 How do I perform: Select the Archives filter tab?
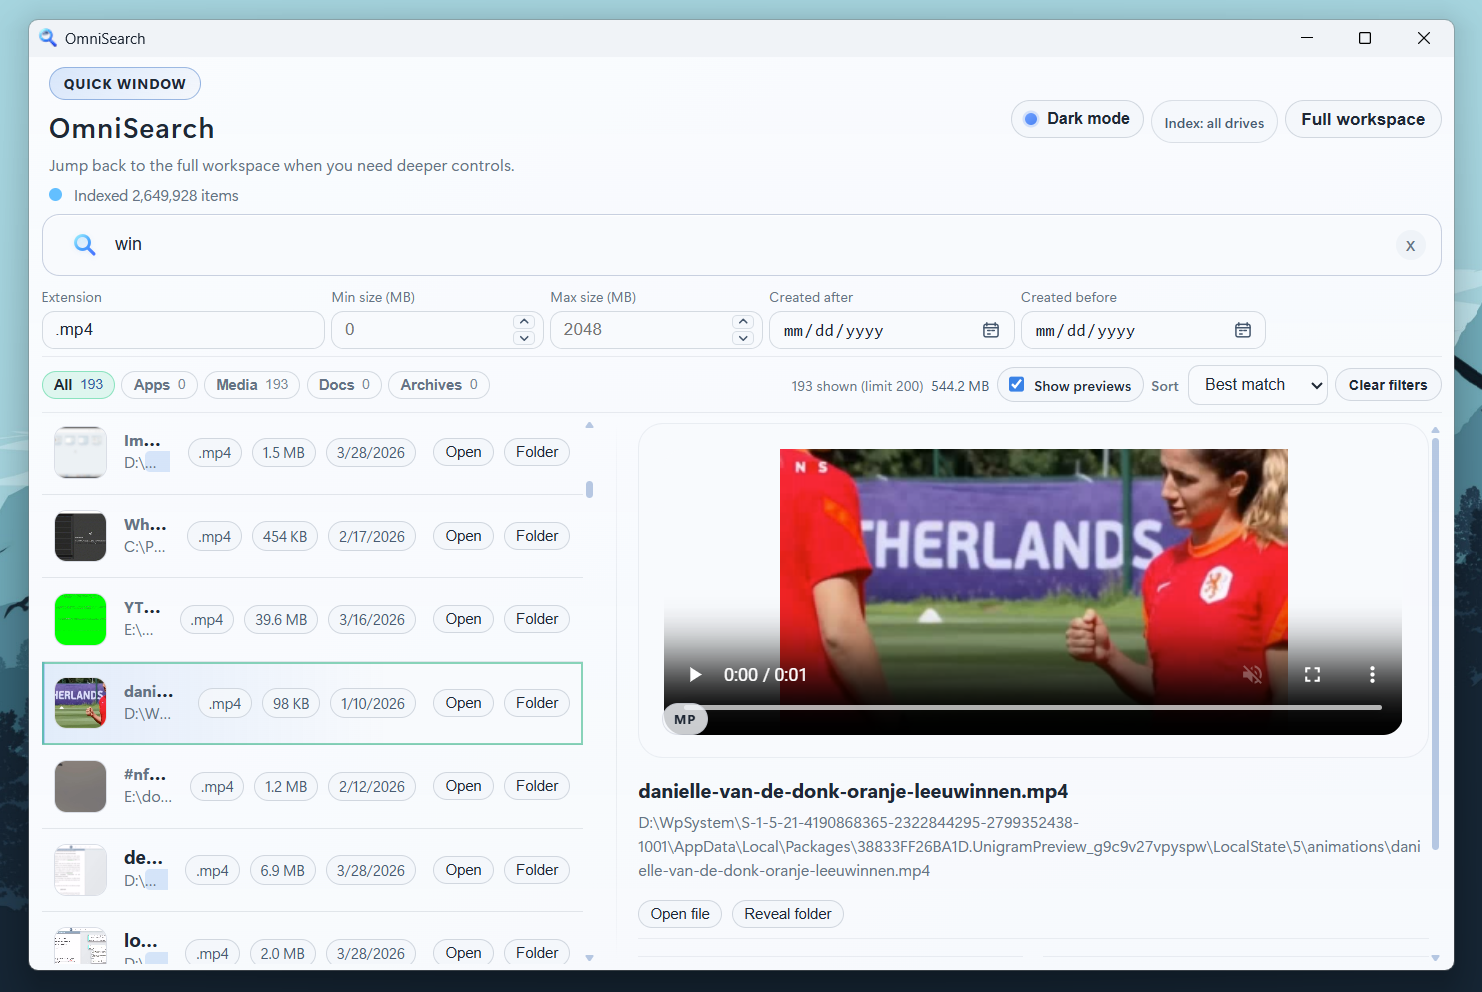click(439, 385)
